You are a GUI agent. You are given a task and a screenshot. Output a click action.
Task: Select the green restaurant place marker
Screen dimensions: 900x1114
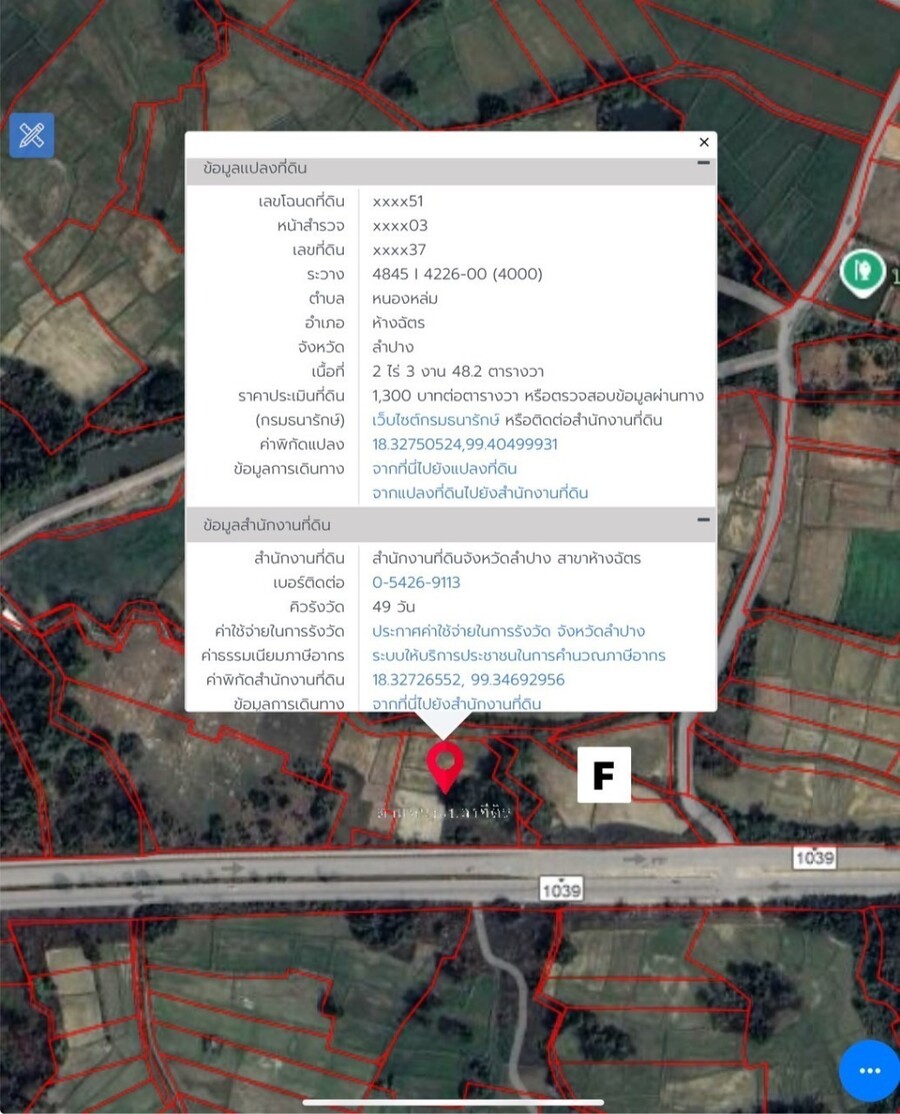pyautogui.click(x=860, y=270)
